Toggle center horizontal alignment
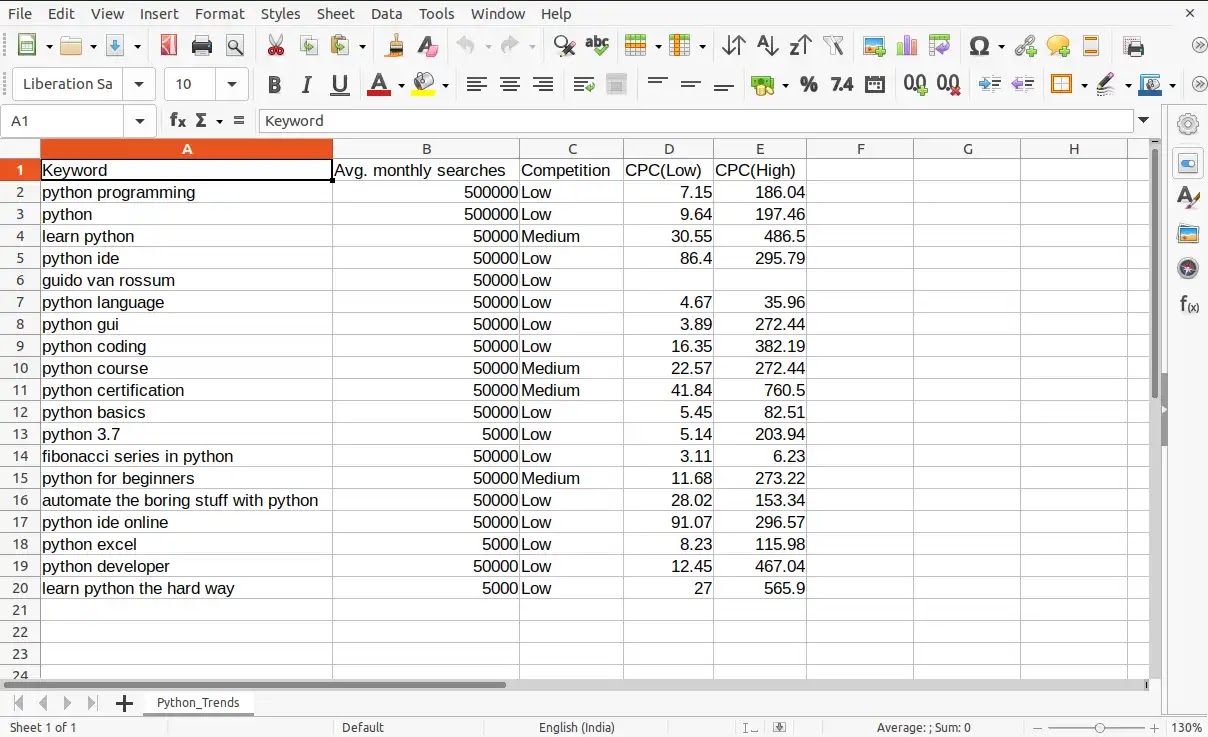This screenshot has width=1208, height=737. tap(510, 85)
